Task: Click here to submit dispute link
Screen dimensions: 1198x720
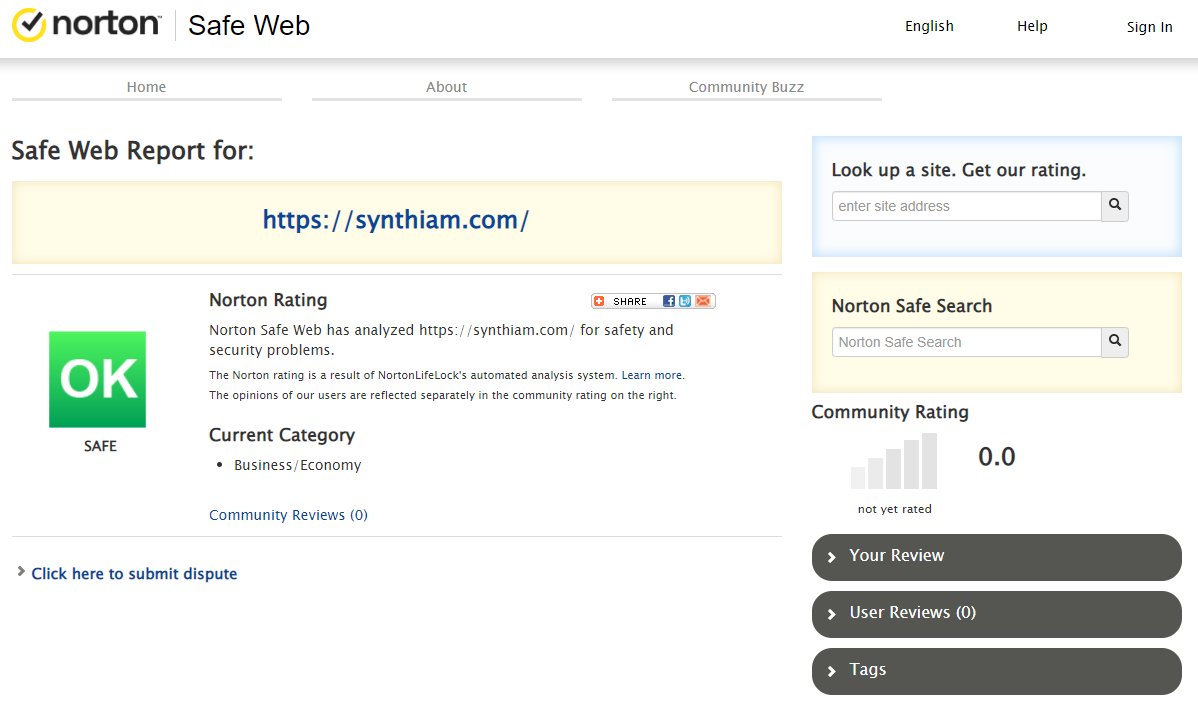Action: coord(134,573)
